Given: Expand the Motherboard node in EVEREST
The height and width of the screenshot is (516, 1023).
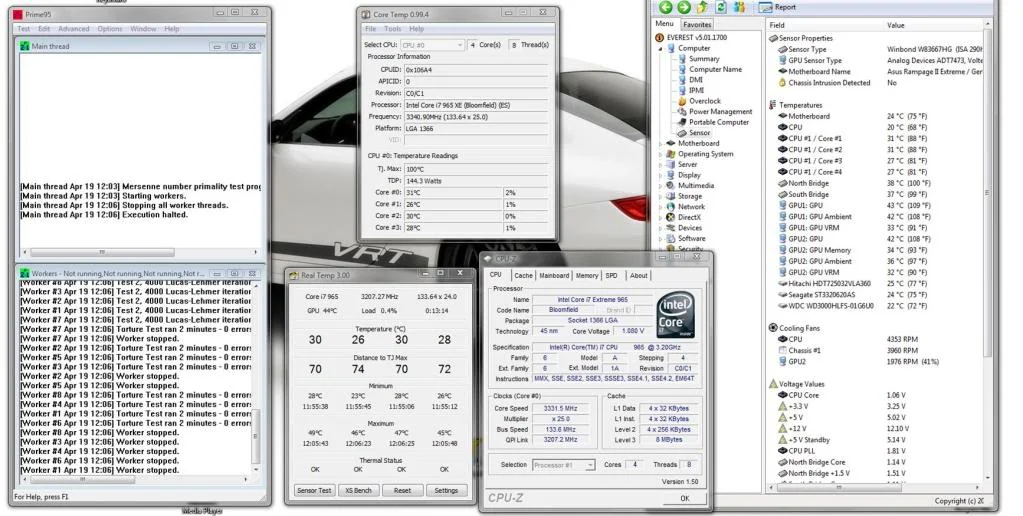Looking at the screenshot, I should 660,144.
